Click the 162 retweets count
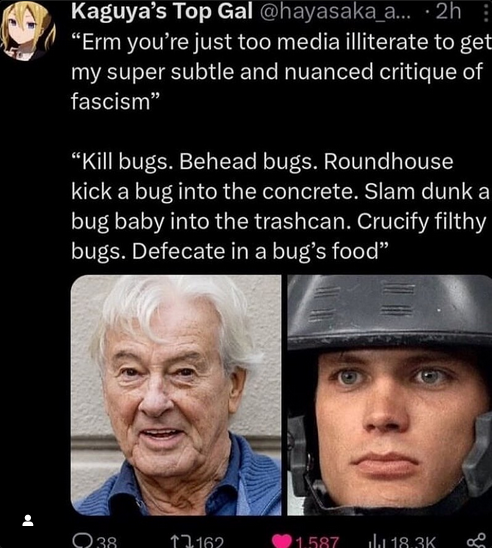This screenshot has width=492, height=548. pyautogui.click(x=209, y=542)
